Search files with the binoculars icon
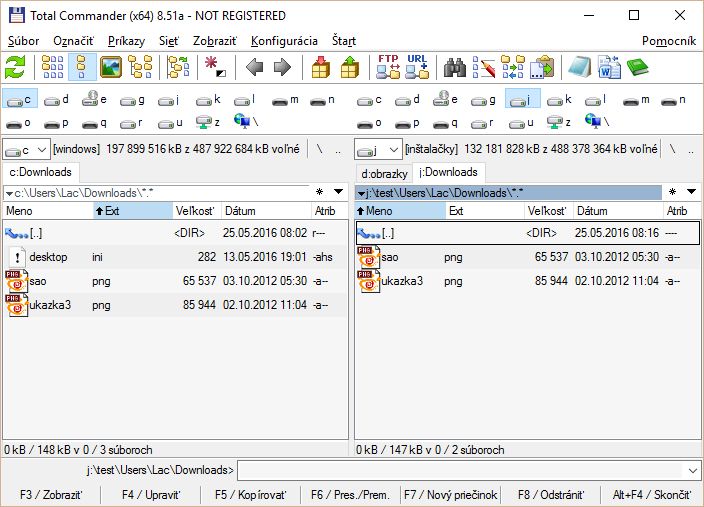The image size is (704, 507). point(455,67)
